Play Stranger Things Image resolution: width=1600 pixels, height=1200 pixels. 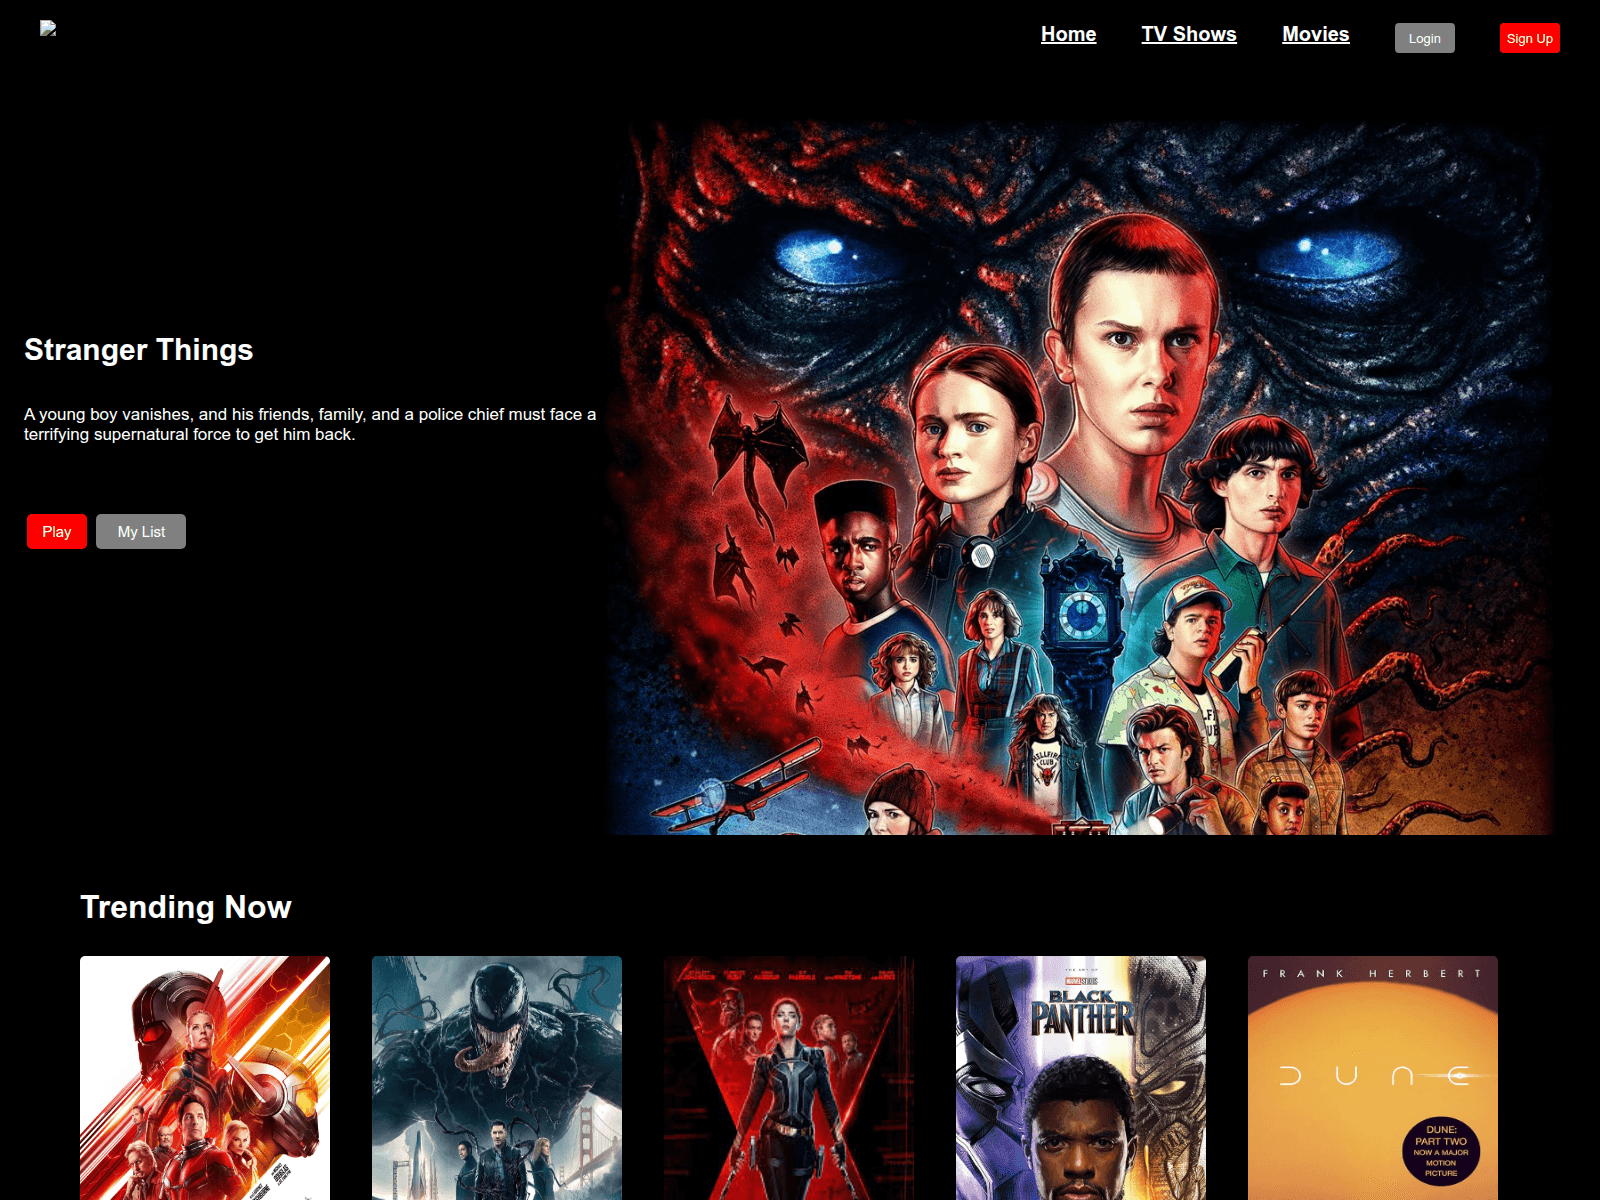(x=57, y=532)
